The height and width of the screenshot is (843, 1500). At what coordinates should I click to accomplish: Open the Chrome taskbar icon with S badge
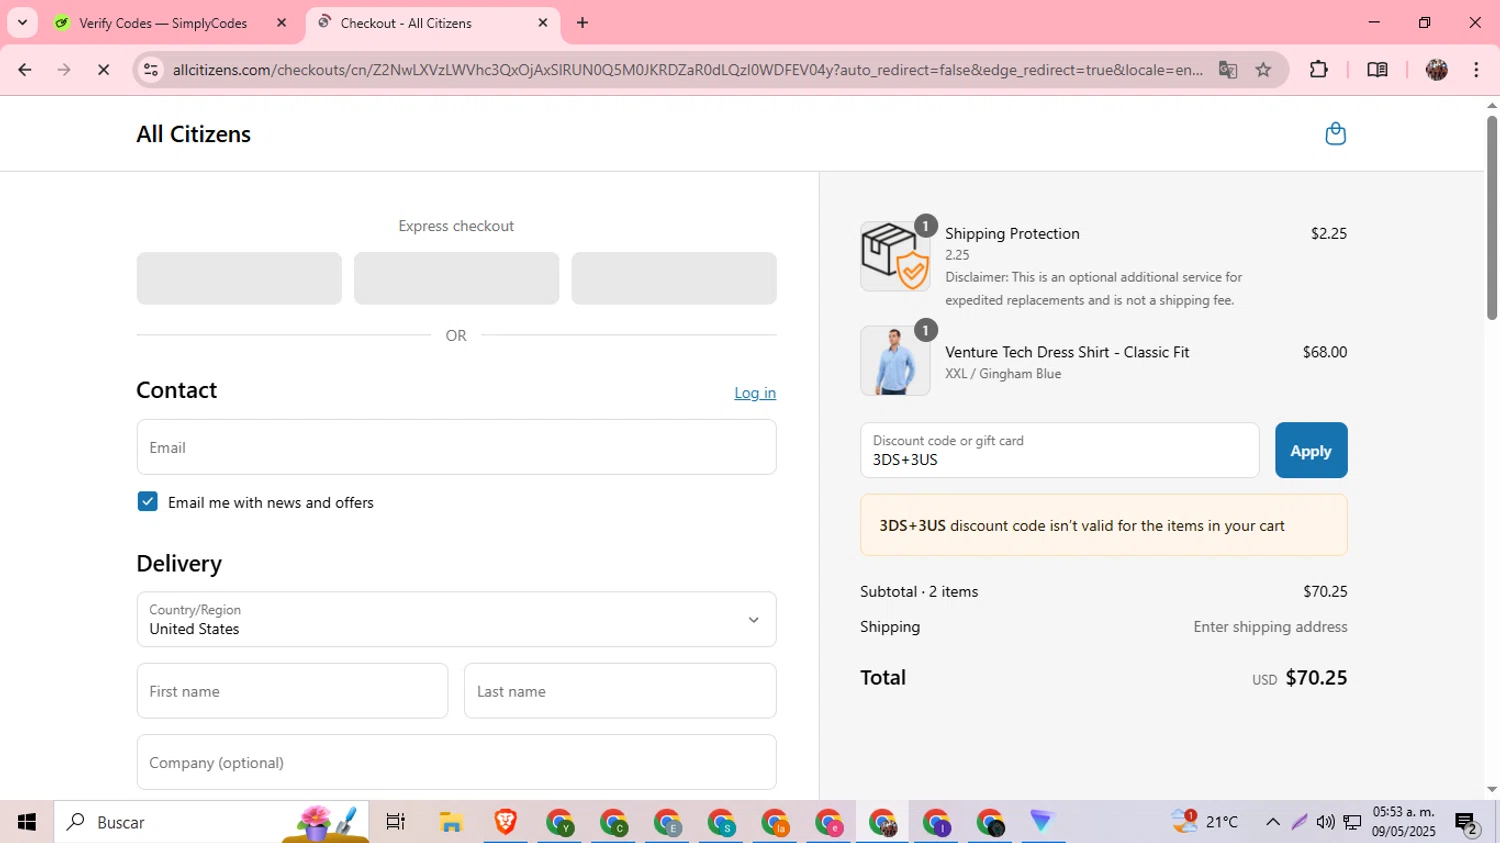tap(721, 822)
